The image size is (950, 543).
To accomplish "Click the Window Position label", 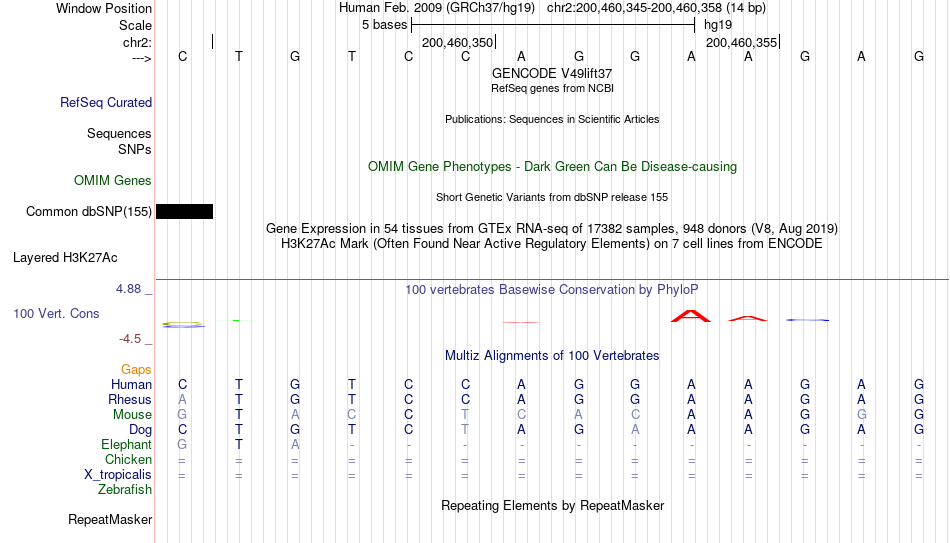I will tap(104, 8).
